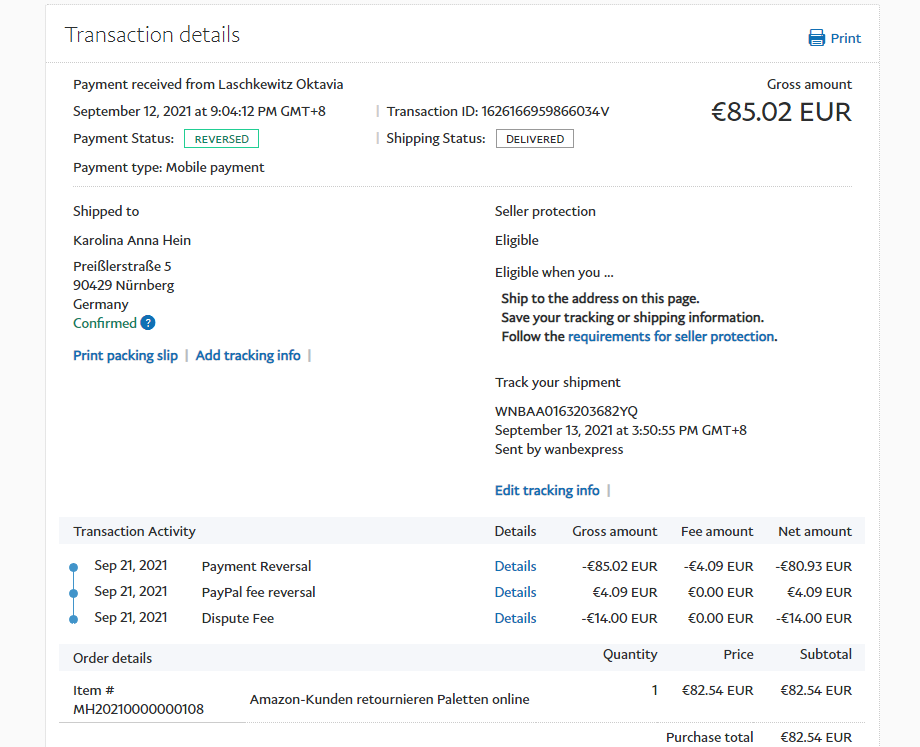The width and height of the screenshot is (920, 747).
Task: Click the tracking number WNBAA0163203682YQ
Action: [566, 411]
